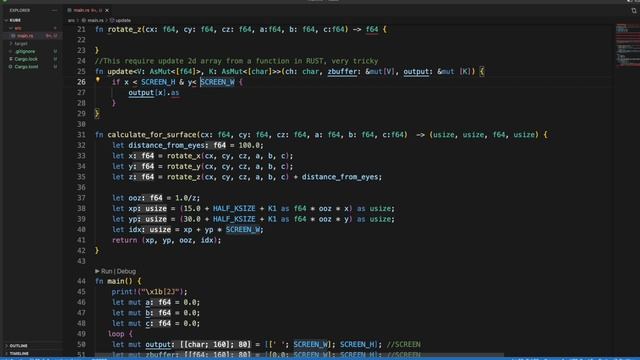The image size is (640, 360).
Task: Click "zbuffer" parameter on line 25
Action: [x=342, y=71]
